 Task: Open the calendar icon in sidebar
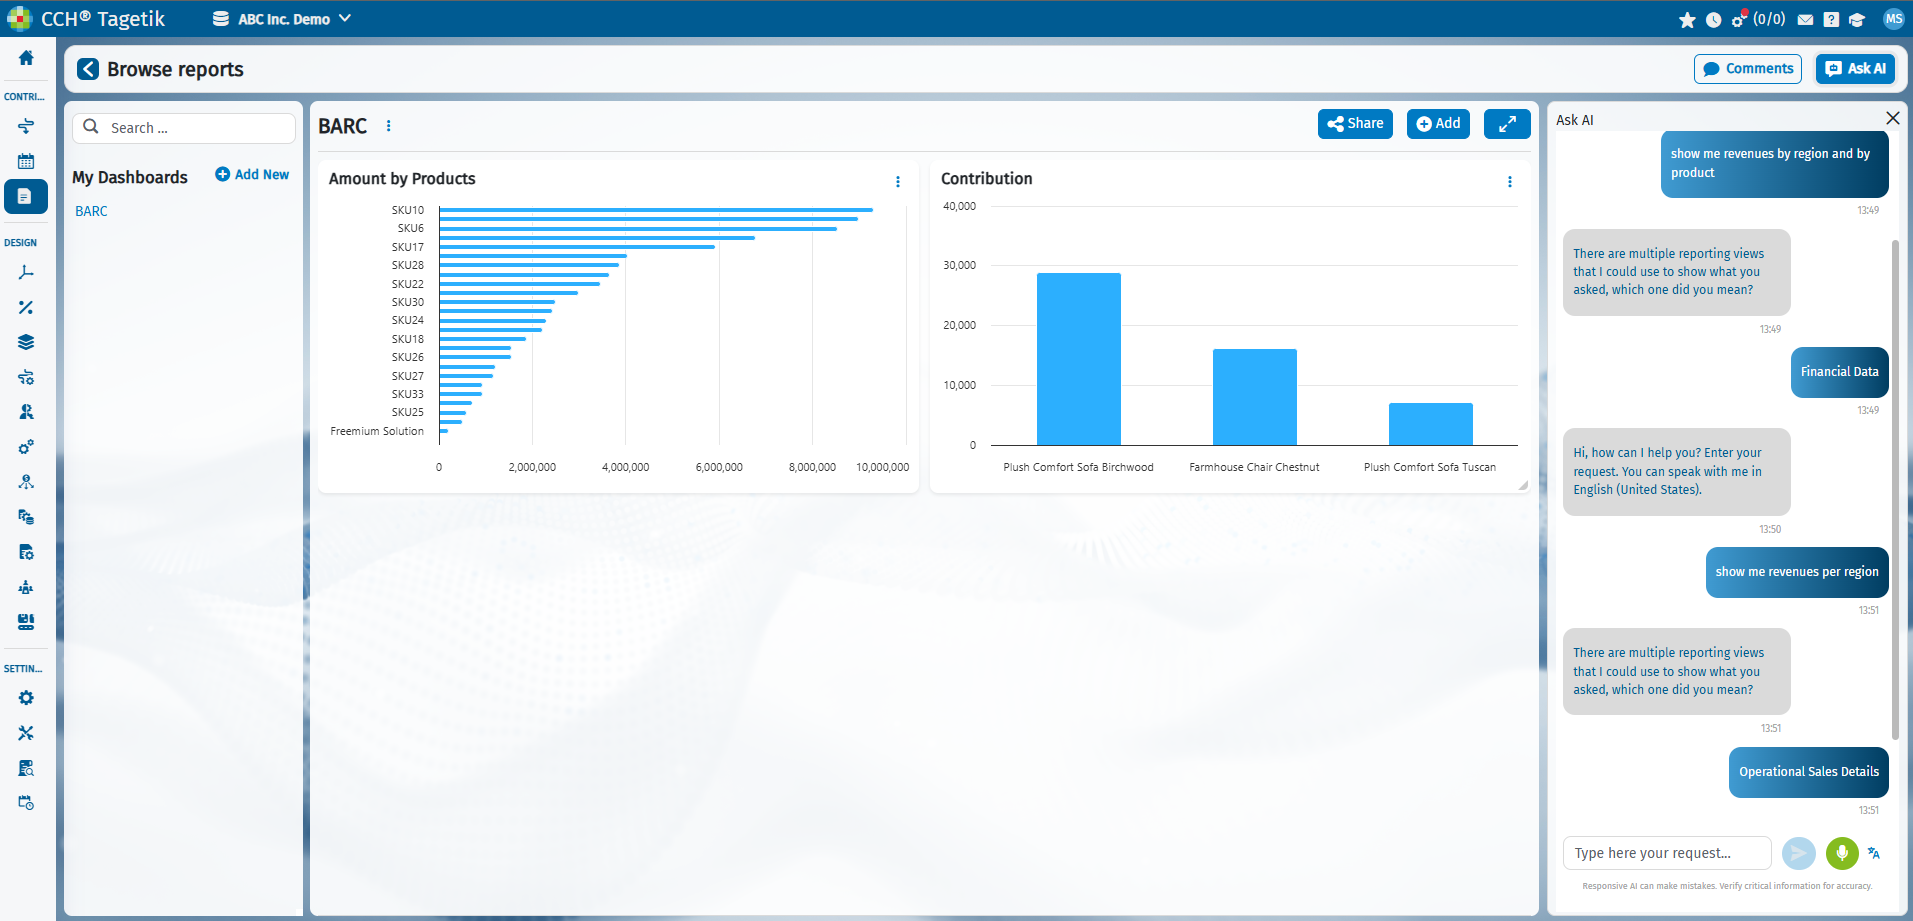pyautogui.click(x=26, y=161)
